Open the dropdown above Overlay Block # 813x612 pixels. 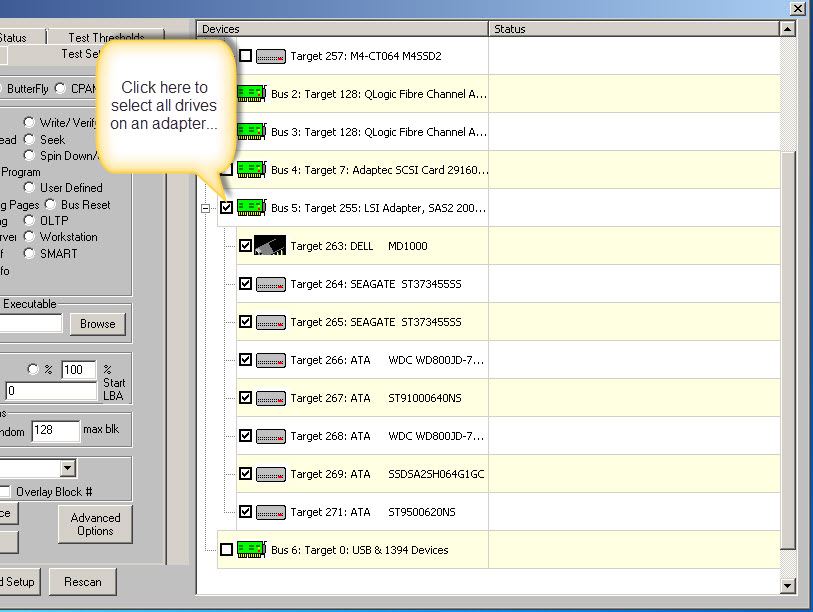tap(68, 468)
